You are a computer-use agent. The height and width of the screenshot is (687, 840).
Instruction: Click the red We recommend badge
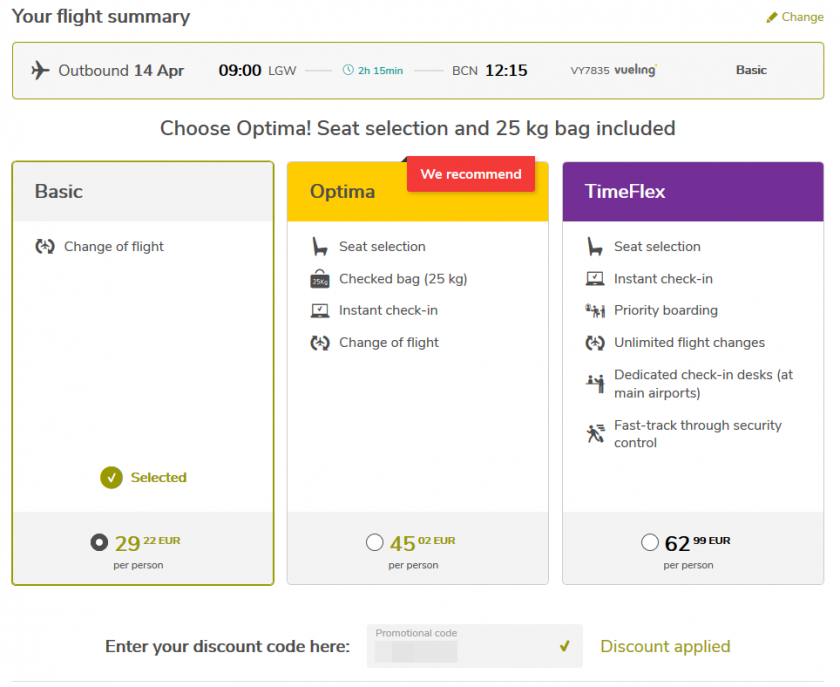pos(470,173)
